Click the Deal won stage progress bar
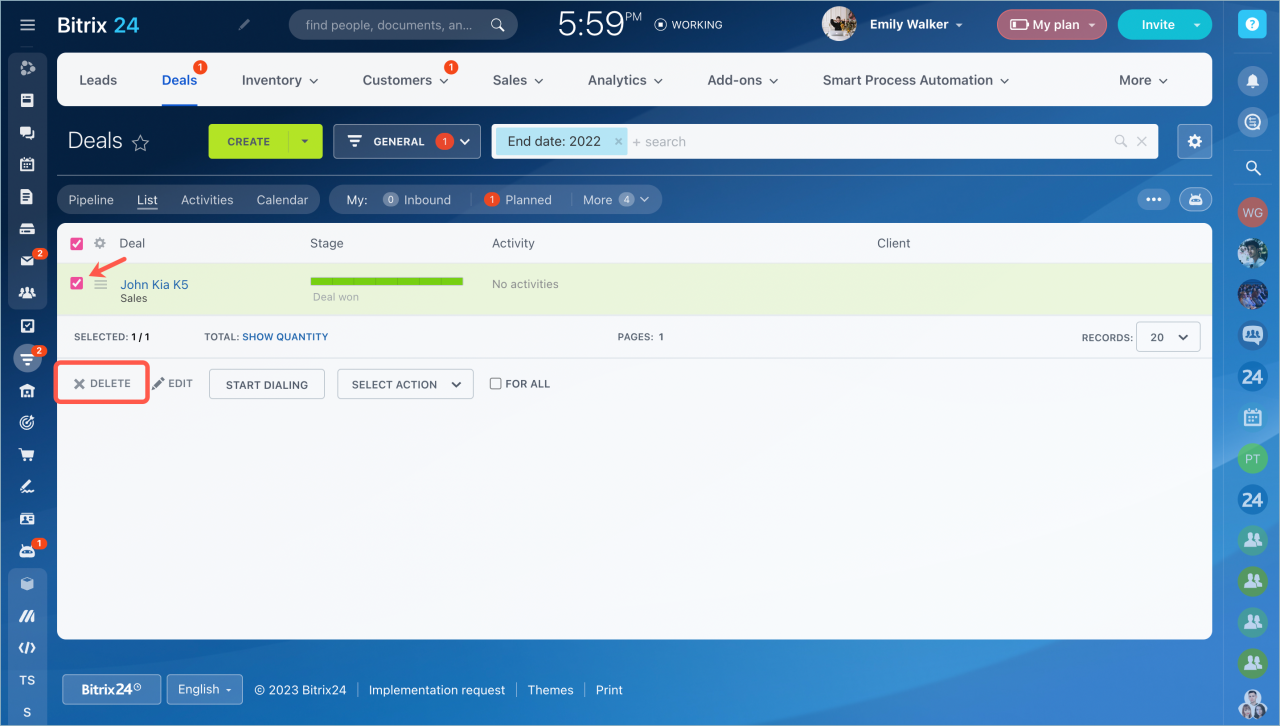Image resolution: width=1280 pixels, height=726 pixels. tap(387, 281)
